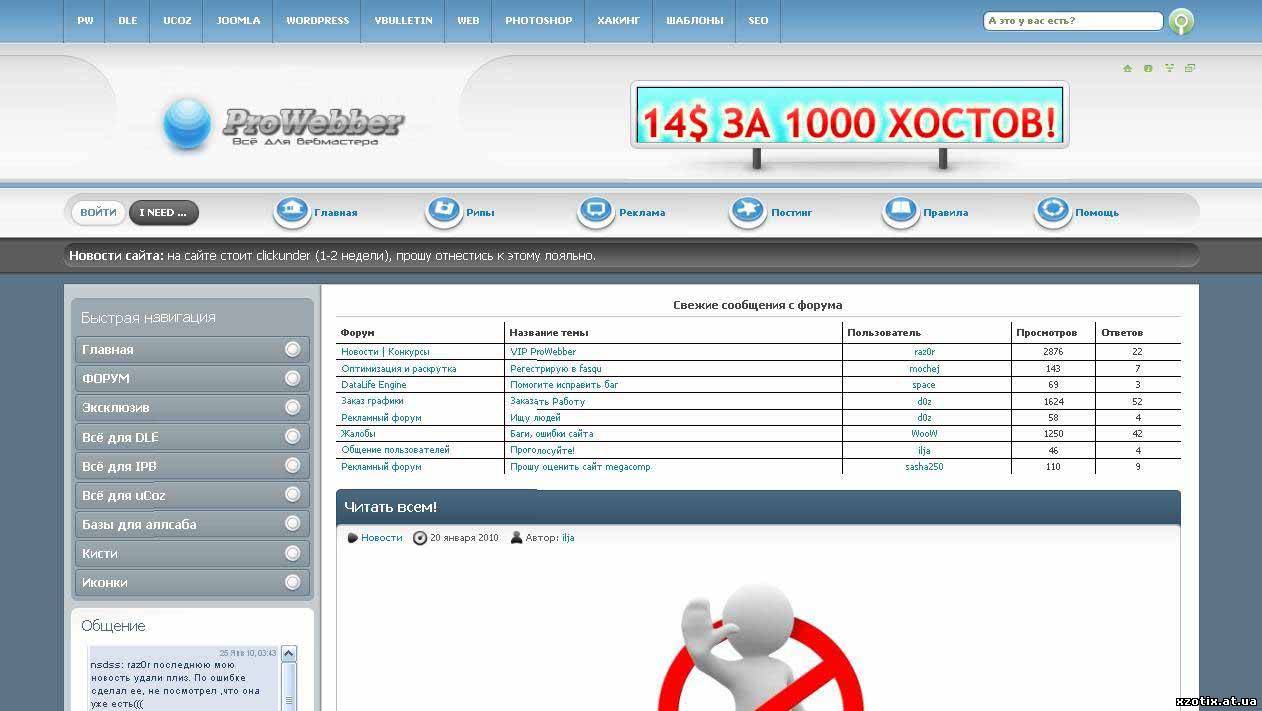Open the VIP ProWebber forum topic link
The height and width of the screenshot is (711, 1262).
543,352
